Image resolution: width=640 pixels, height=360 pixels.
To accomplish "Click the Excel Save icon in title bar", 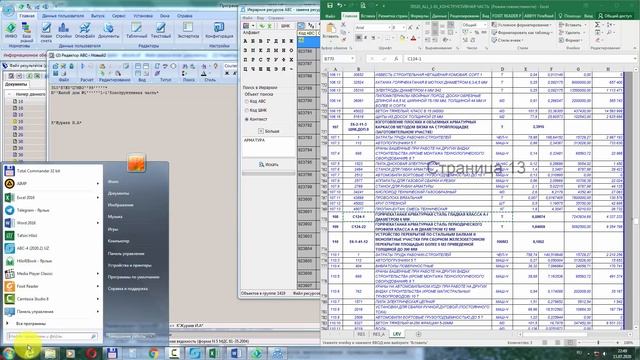I will click(330, 5).
